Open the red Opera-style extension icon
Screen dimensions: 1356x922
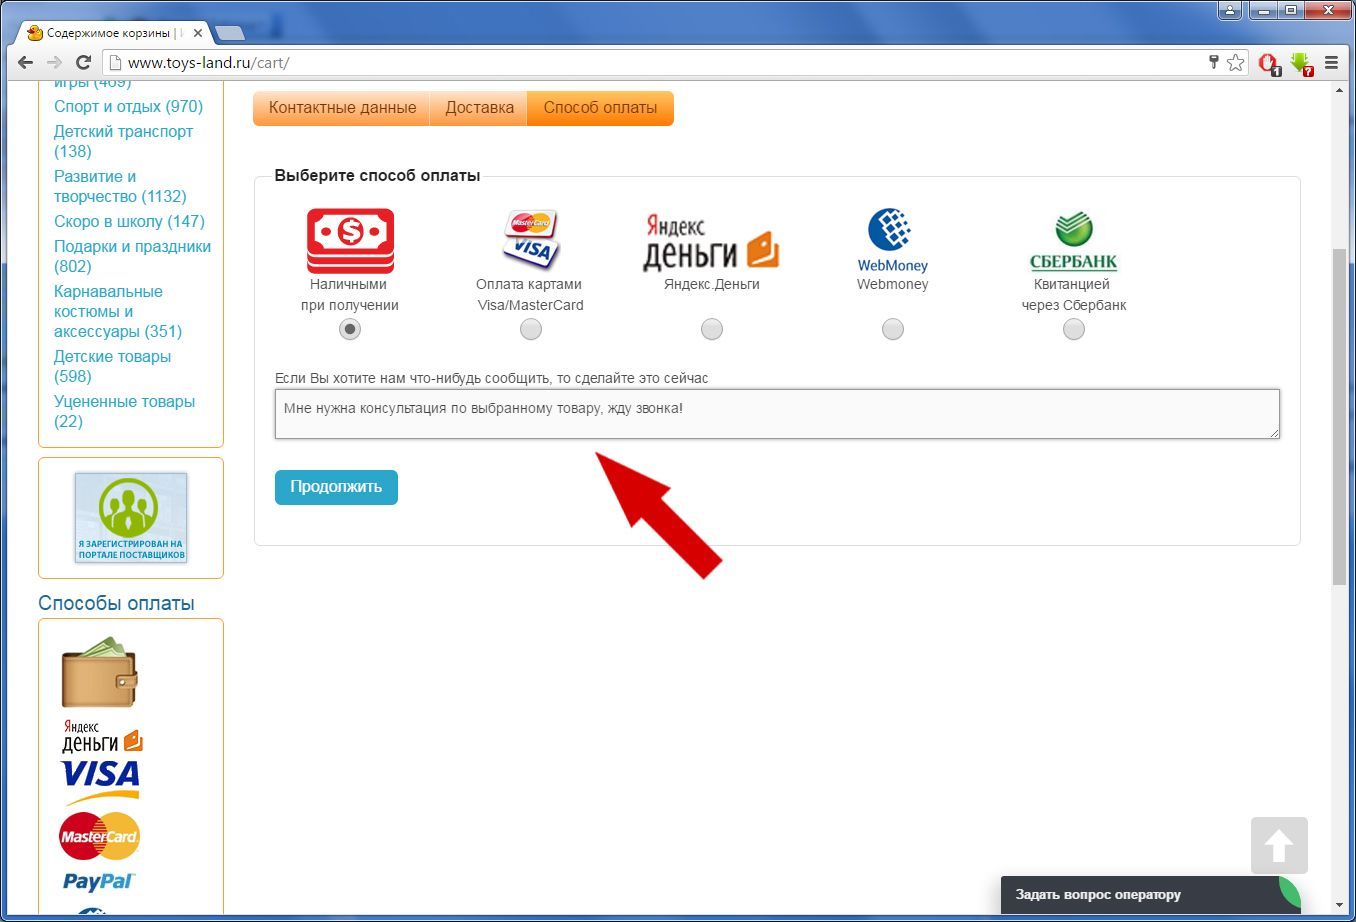tap(1269, 64)
